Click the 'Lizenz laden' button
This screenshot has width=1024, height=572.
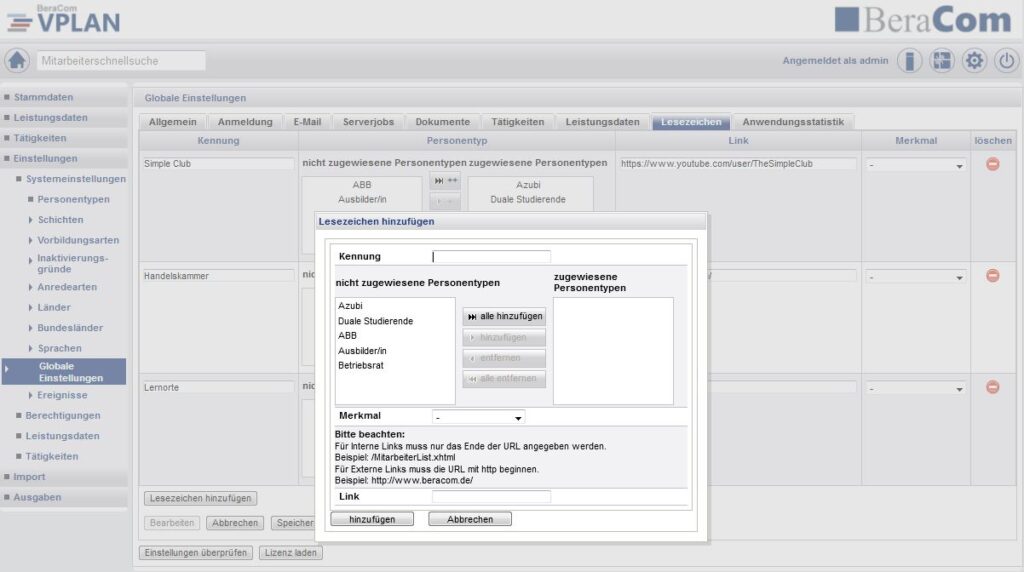291,552
